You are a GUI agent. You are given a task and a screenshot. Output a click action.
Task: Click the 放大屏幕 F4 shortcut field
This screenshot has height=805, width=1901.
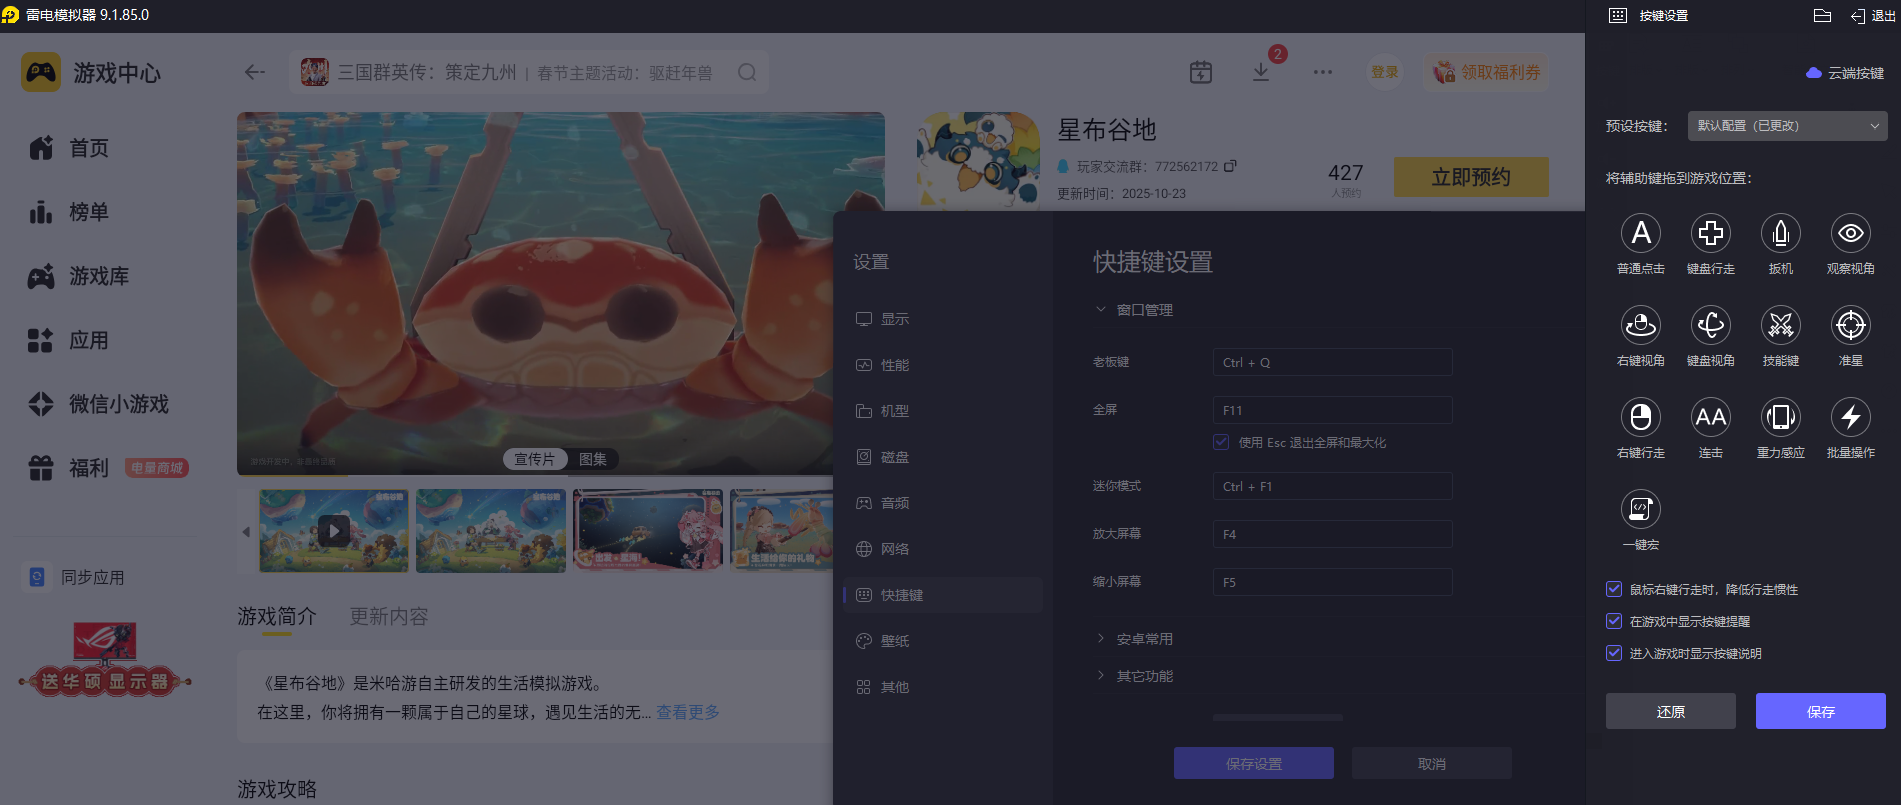point(1332,534)
